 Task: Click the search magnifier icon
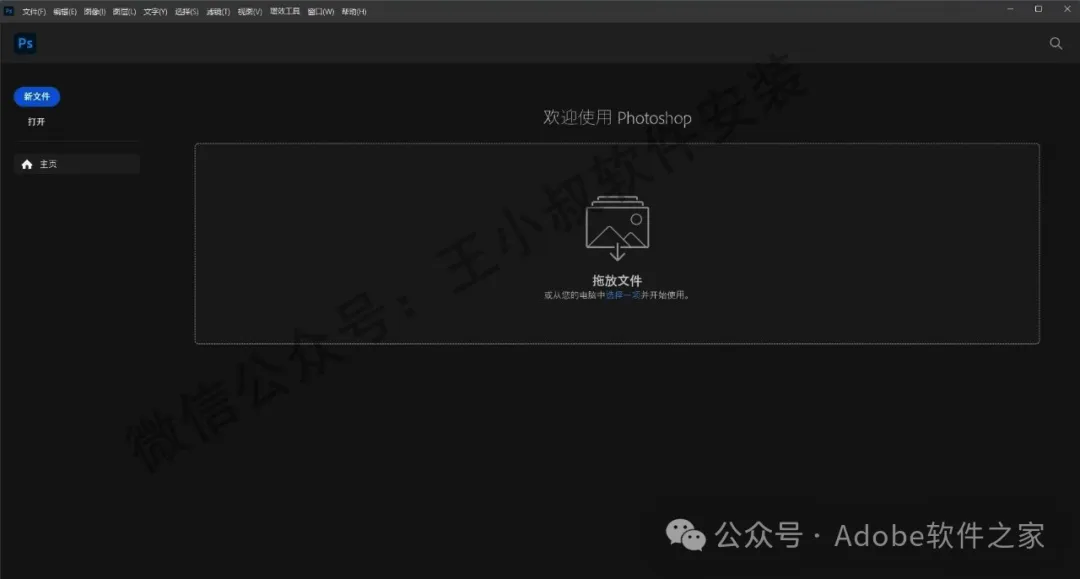tap(1055, 43)
